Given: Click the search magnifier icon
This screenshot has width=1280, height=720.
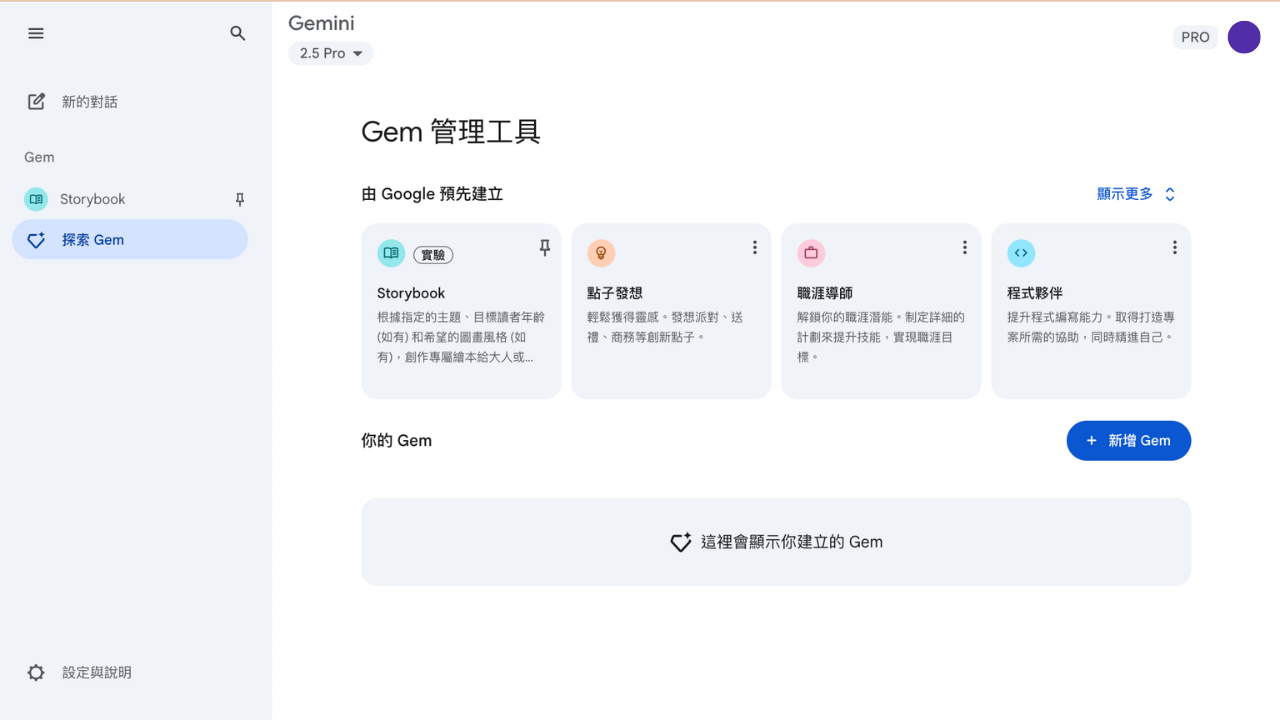Looking at the screenshot, I should pyautogui.click(x=238, y=33).
